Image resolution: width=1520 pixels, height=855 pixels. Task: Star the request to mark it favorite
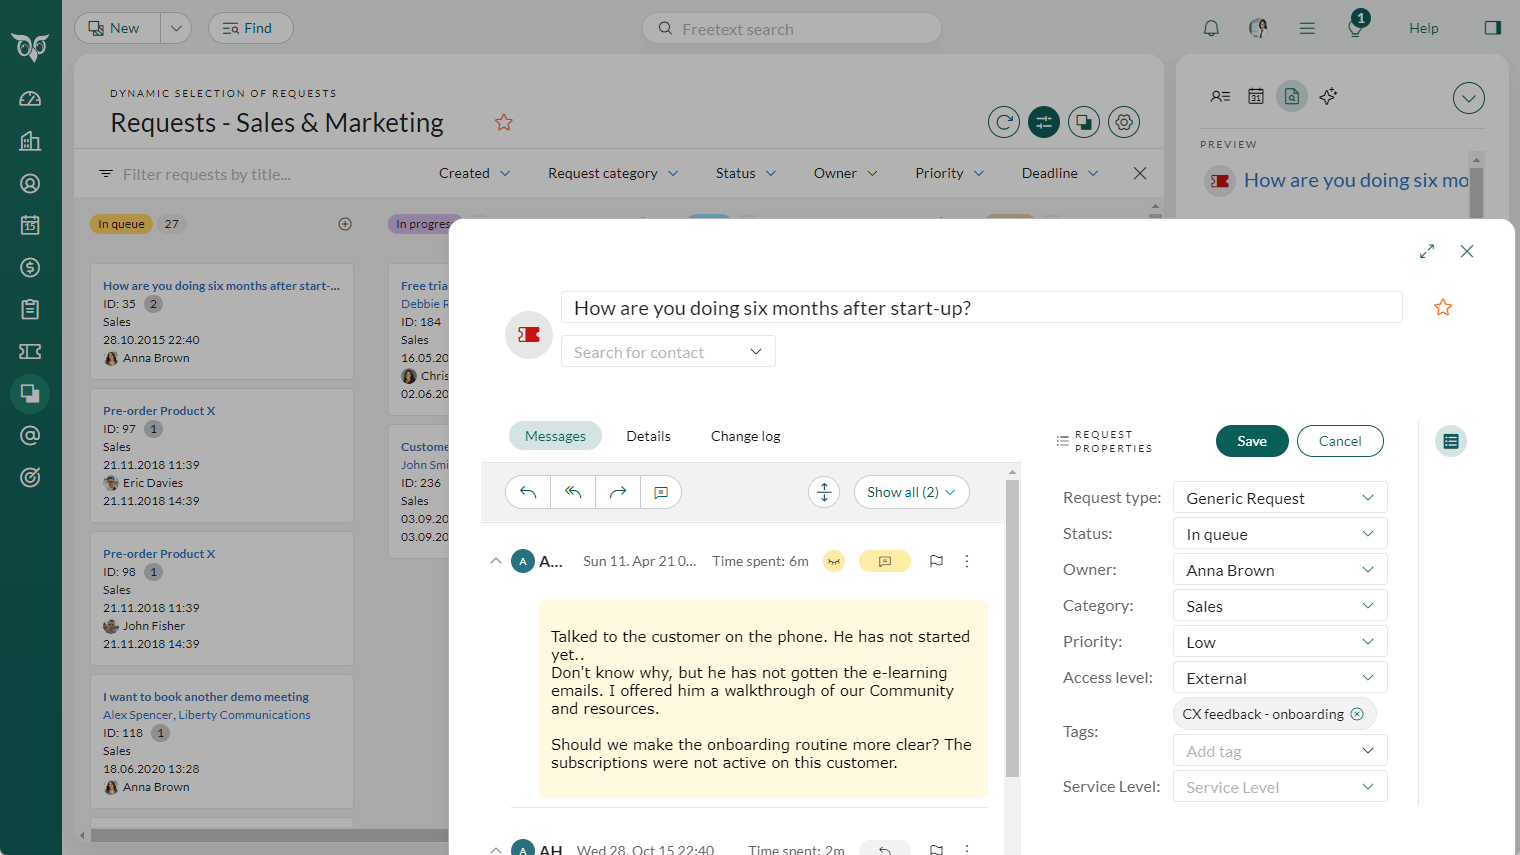[1443, 307]
